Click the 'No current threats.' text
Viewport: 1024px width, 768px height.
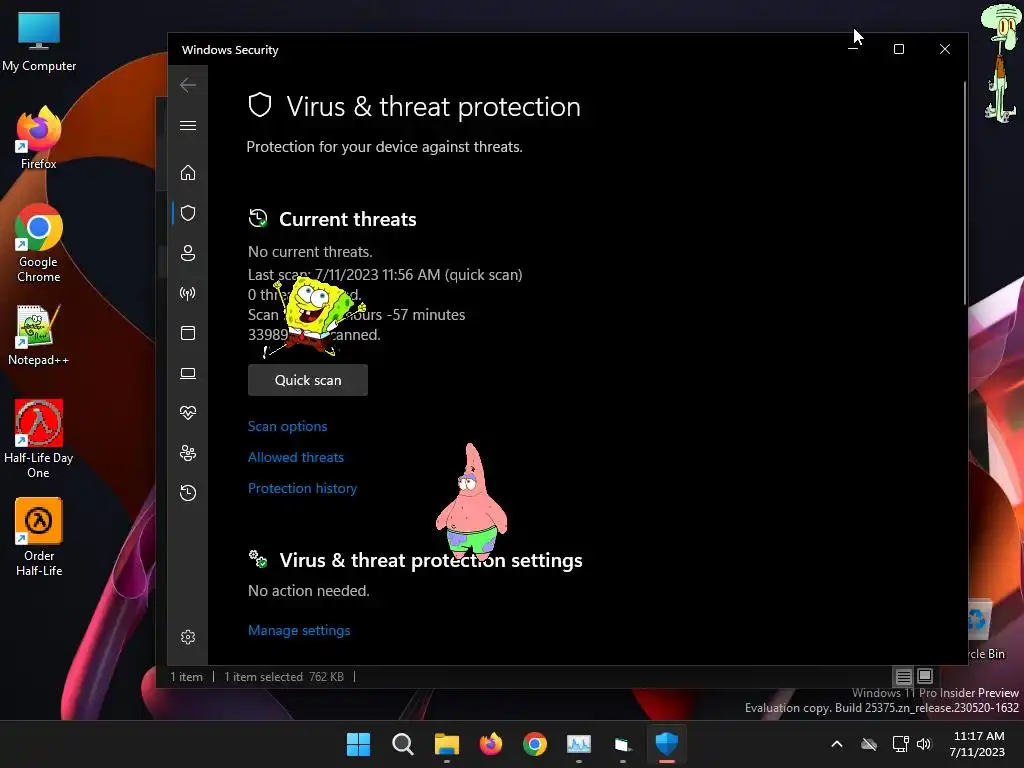pyautogui.click(x=310, y=252)
